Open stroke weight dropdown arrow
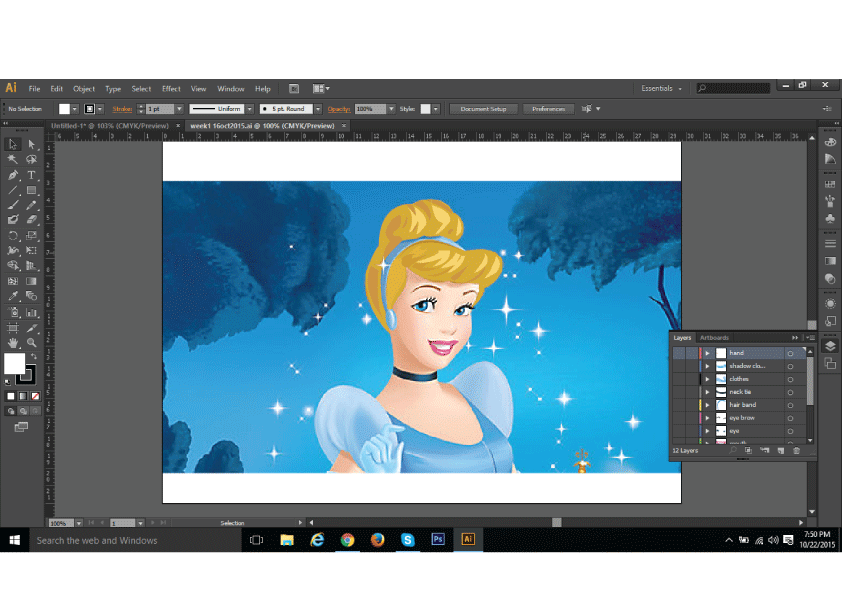The width and height of the screenshot is (842, 595). [x=179, y=109]
